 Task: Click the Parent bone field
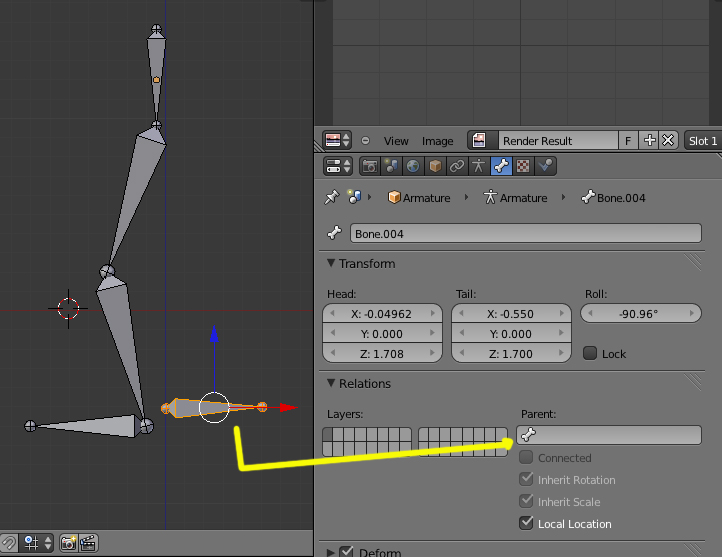[x=609, y=435]
